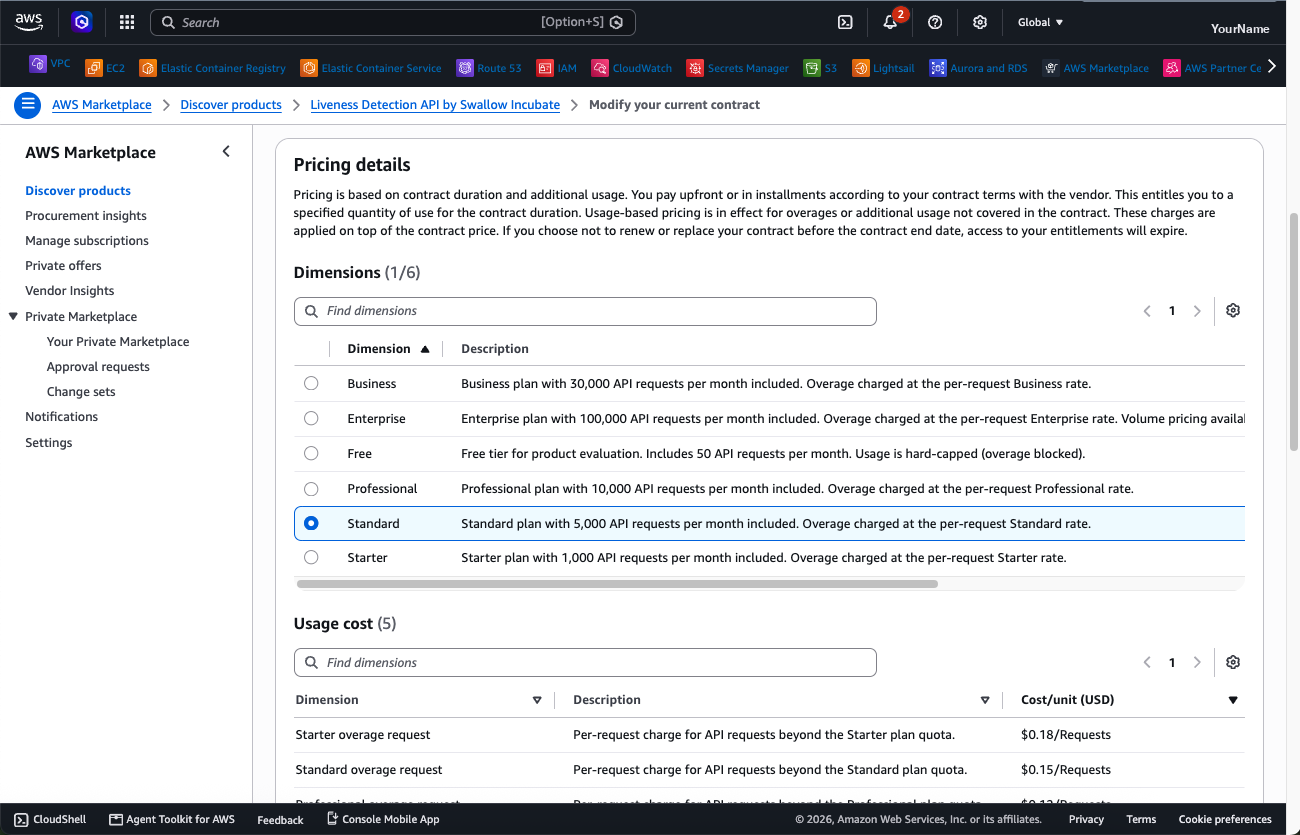1300x835 pixels.
Task: Click the Dimensions table horizontal scrollbar
Action: click(x=617, y=584)
